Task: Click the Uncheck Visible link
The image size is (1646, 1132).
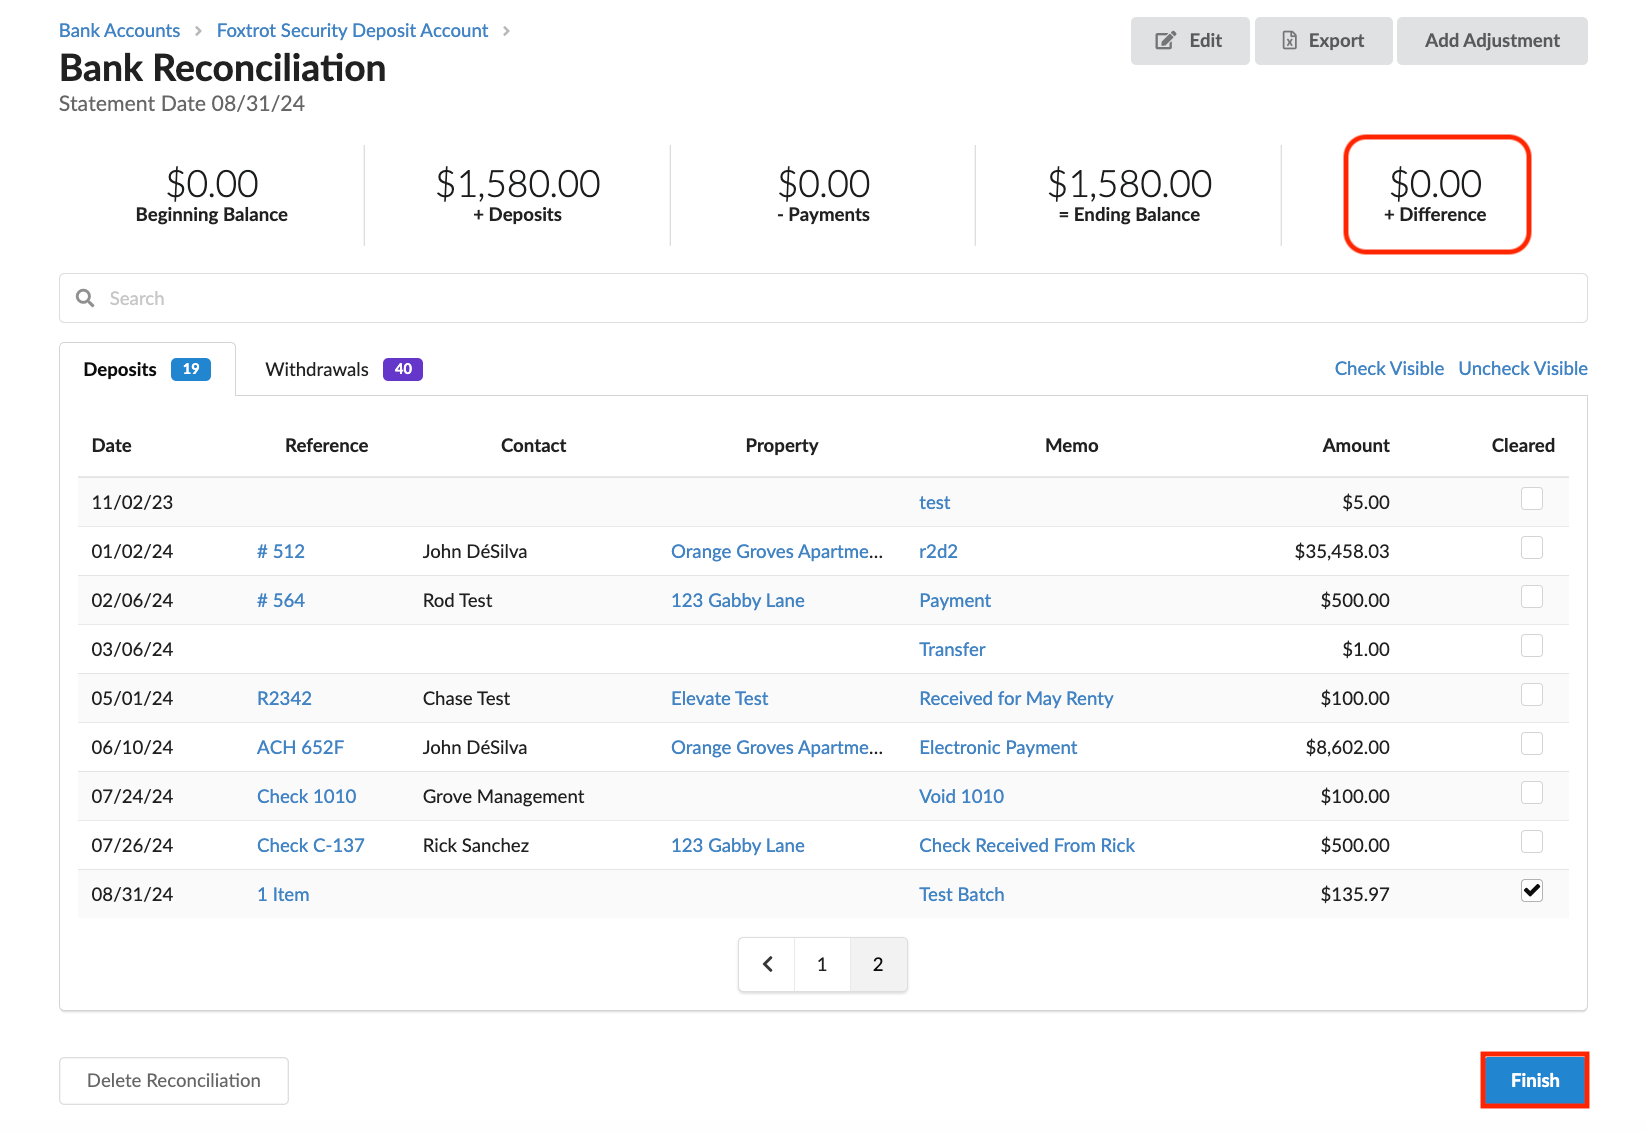Action: point(1522,368)
